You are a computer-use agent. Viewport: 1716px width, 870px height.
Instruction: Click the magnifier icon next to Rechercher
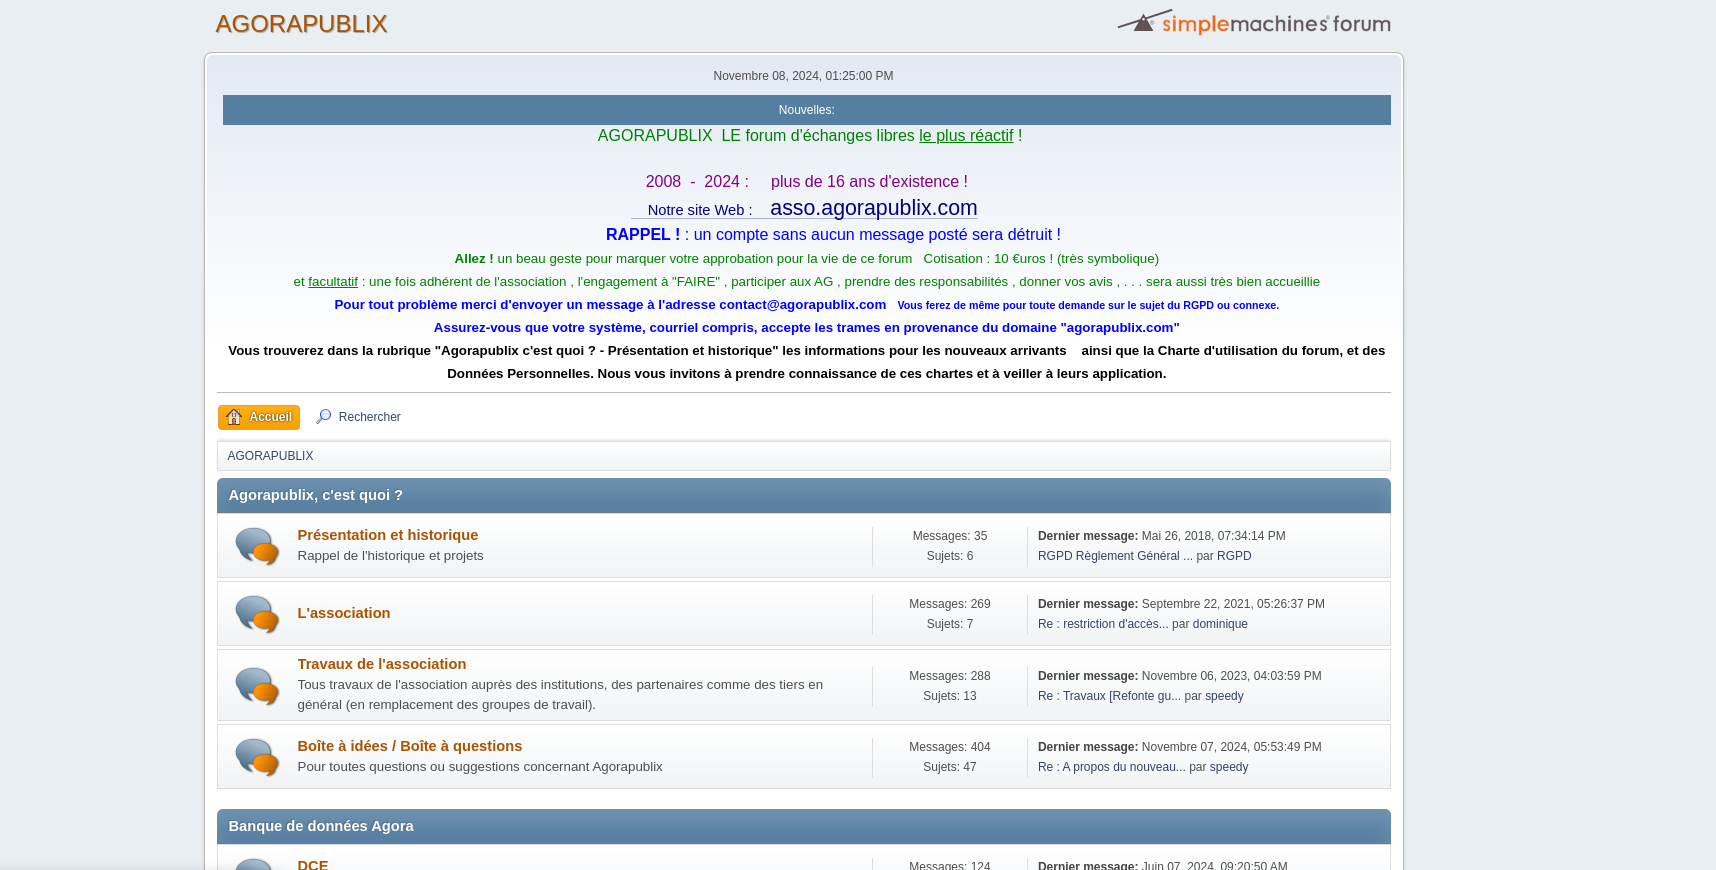click(323, 416)
